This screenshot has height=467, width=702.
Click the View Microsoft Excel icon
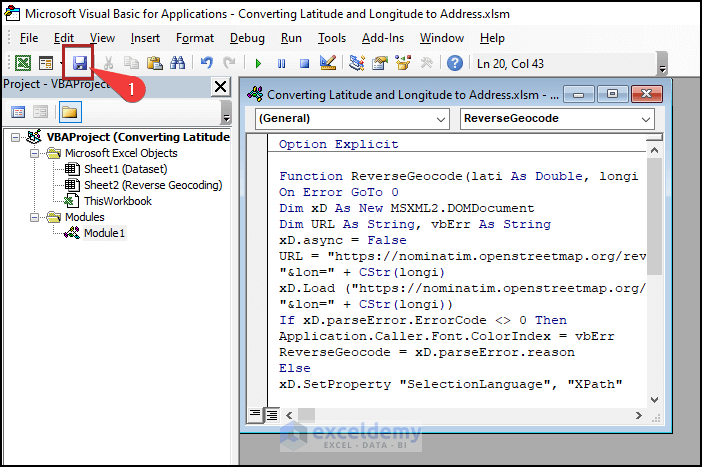[23, 63]
